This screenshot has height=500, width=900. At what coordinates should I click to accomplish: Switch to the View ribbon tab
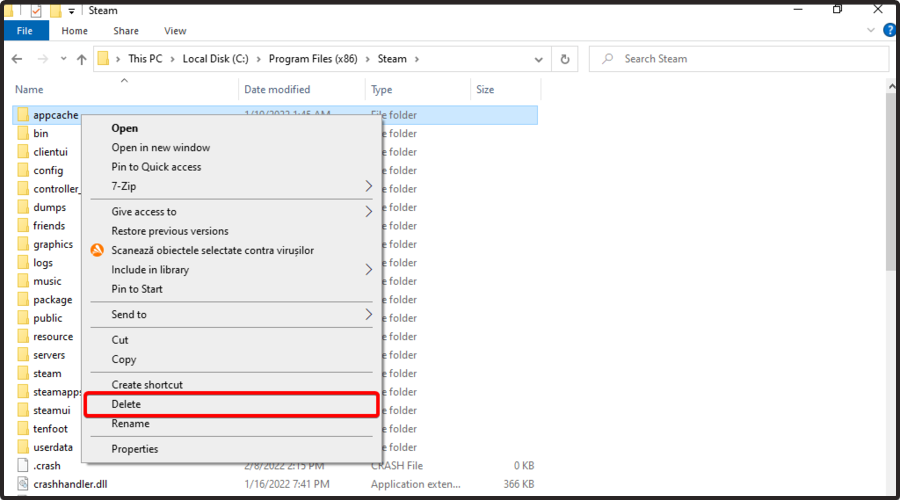pos(175,31)
